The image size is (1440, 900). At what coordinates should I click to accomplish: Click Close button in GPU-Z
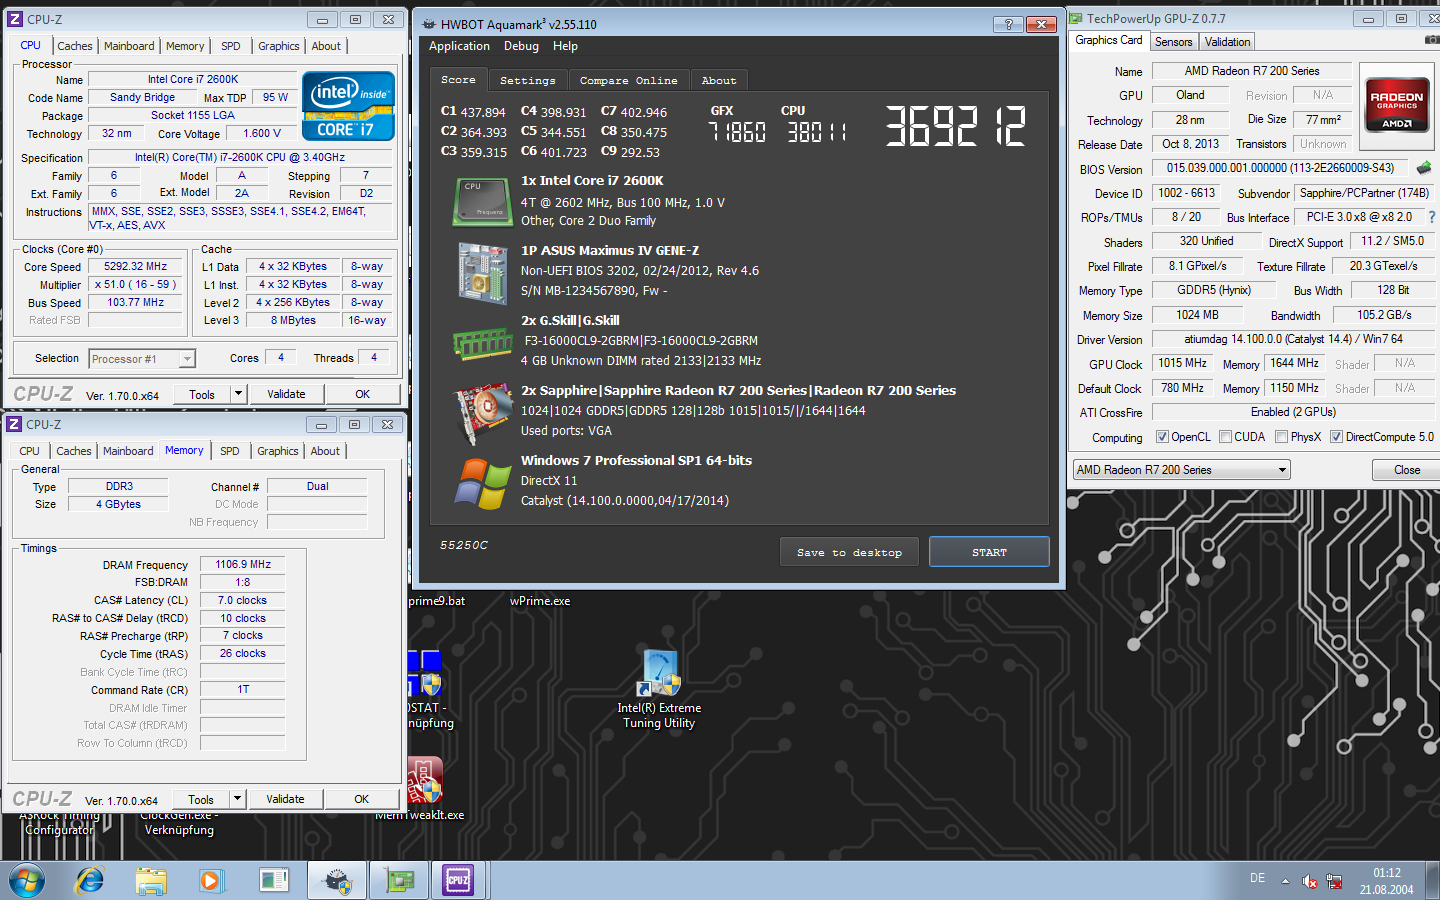(x=1407, y=470)
